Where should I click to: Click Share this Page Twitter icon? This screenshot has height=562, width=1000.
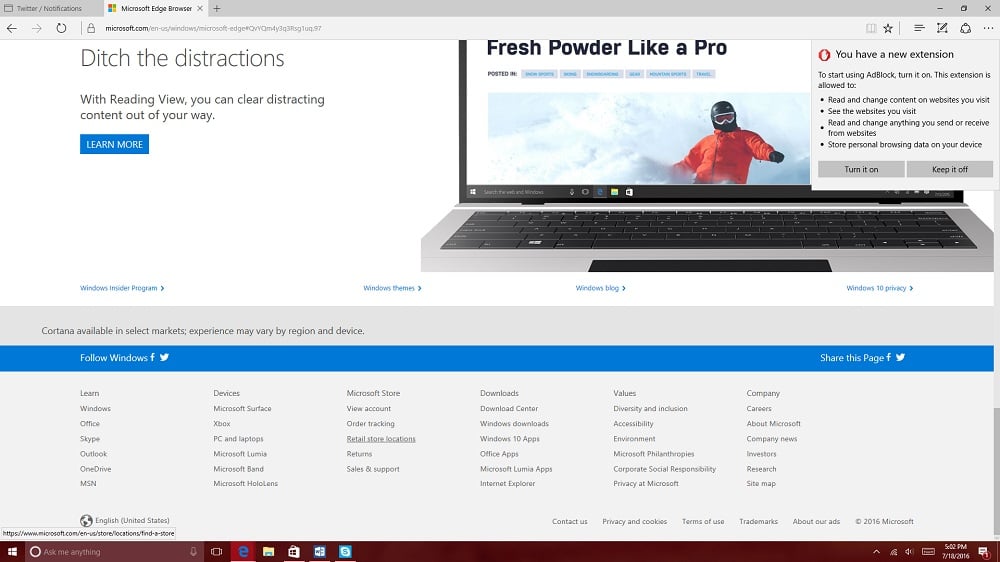click(901, 357)
